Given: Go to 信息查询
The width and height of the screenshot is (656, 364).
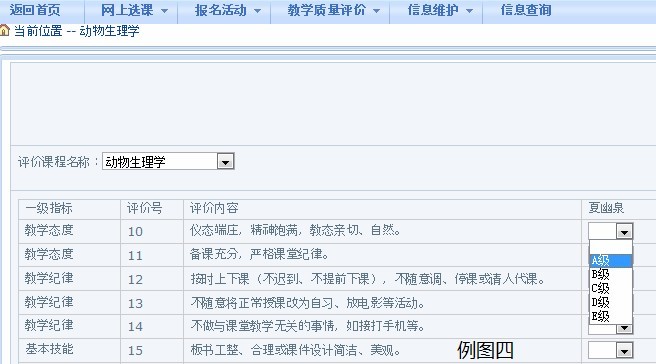Looking at the screenshot, I should point(526,10).
